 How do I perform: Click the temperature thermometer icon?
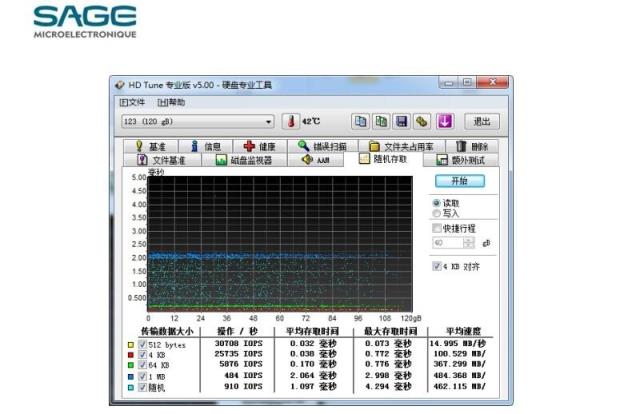click(291, 121)
